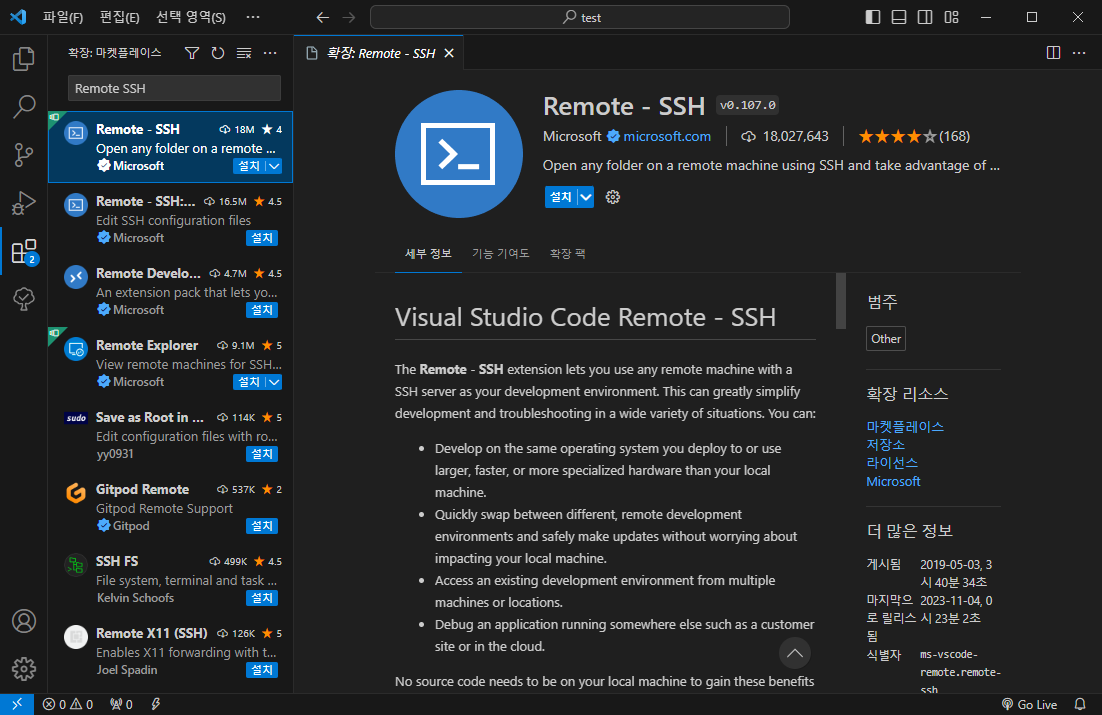1102x715 pixels.
Task: Expand install dropdown for Remote Explorer
Action: tap(274, 382)
